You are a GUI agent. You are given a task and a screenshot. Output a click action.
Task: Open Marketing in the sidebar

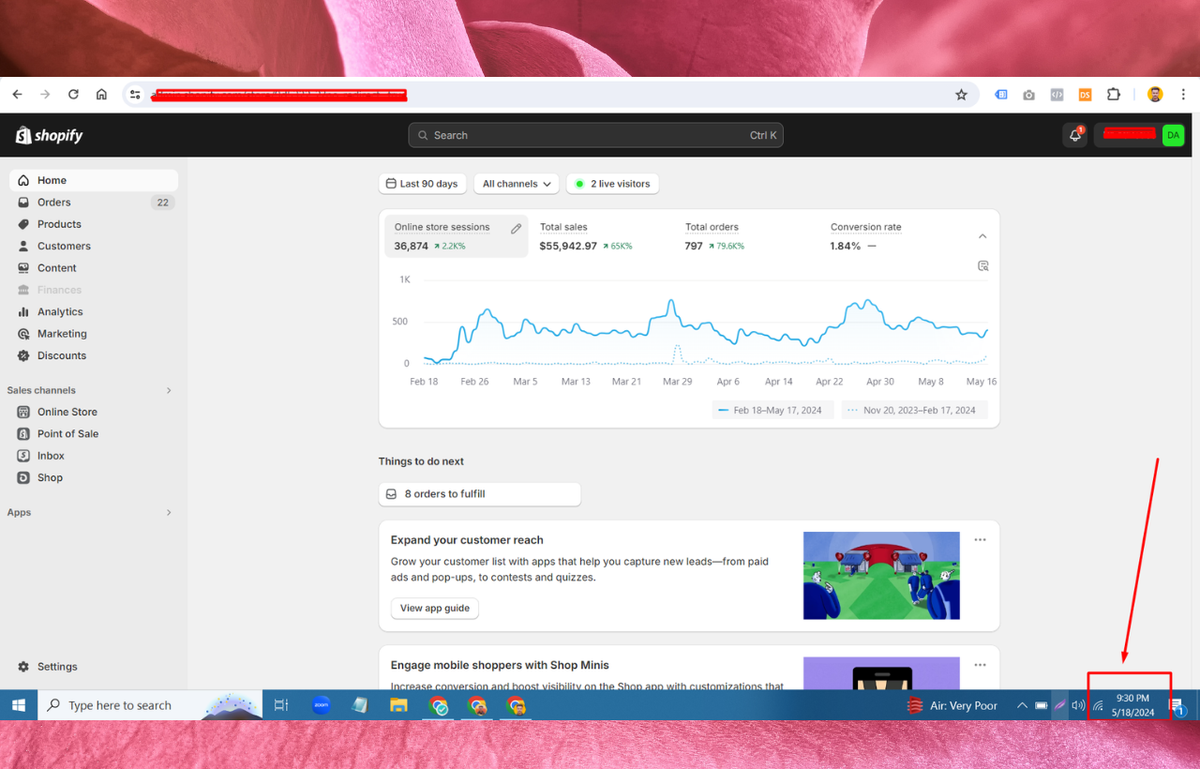pos(94,334)
